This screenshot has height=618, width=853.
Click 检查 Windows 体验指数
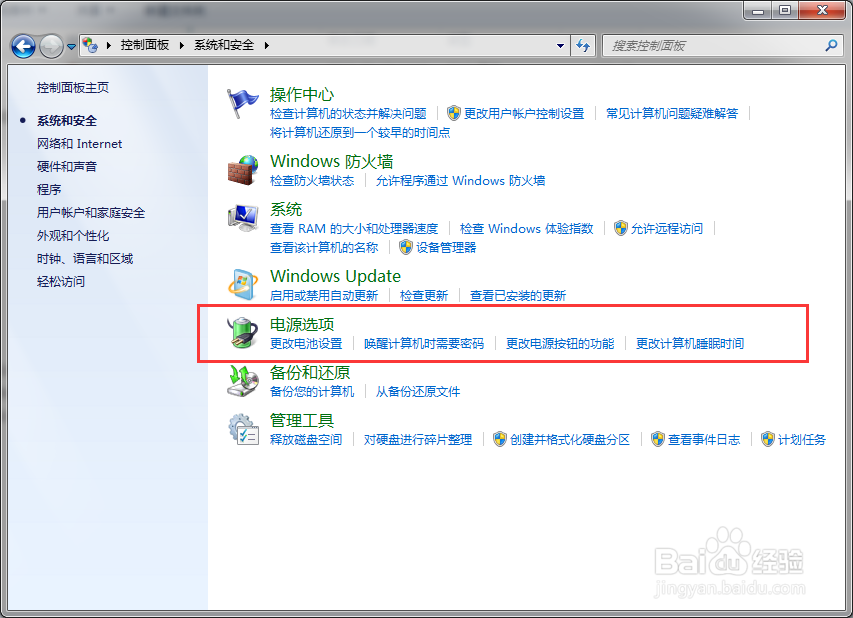(x=527, y=228)
